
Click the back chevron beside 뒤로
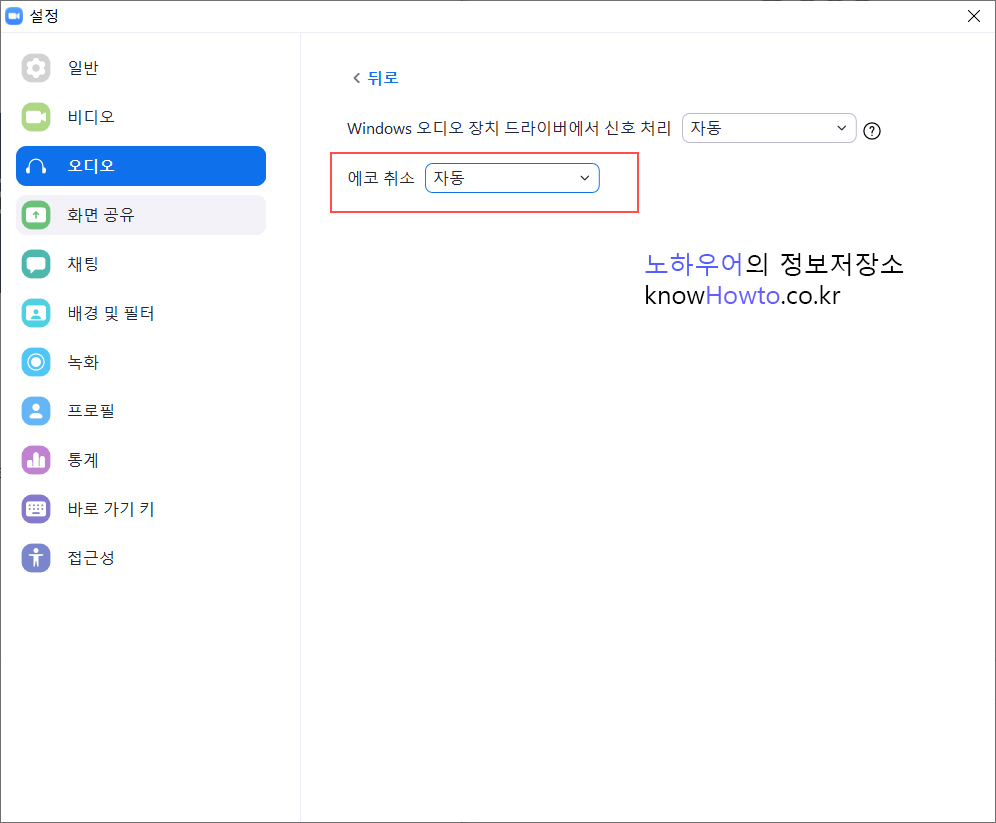pos(356,78)
